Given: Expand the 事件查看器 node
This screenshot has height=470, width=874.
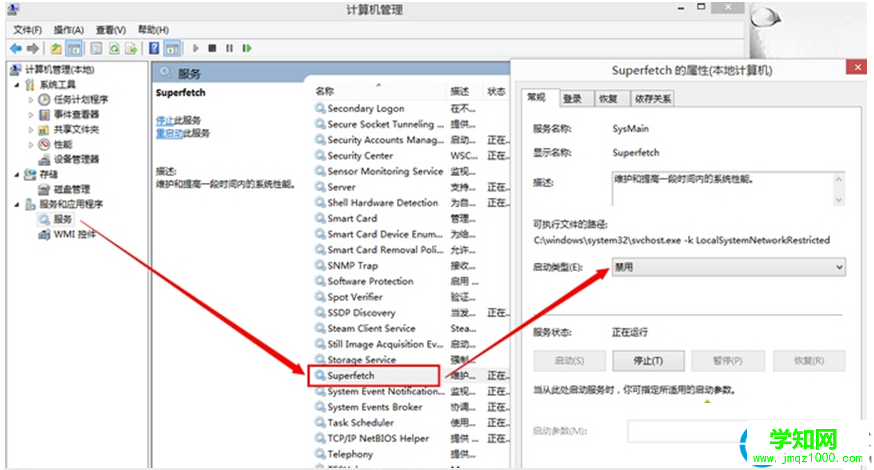Looking at the screenshot, I should pos(31,115).
